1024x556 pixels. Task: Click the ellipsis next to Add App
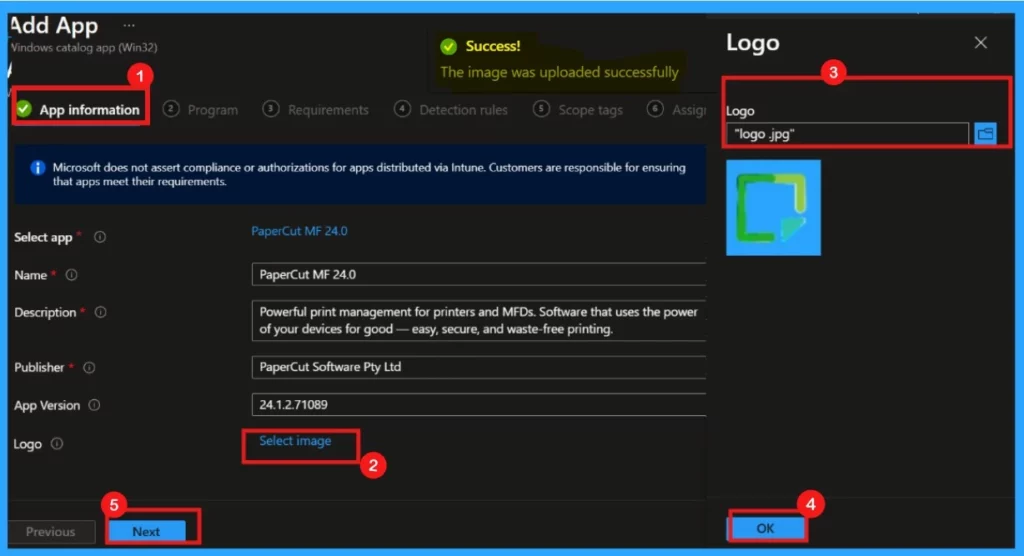pyautogui.click(x=129, y=25)
